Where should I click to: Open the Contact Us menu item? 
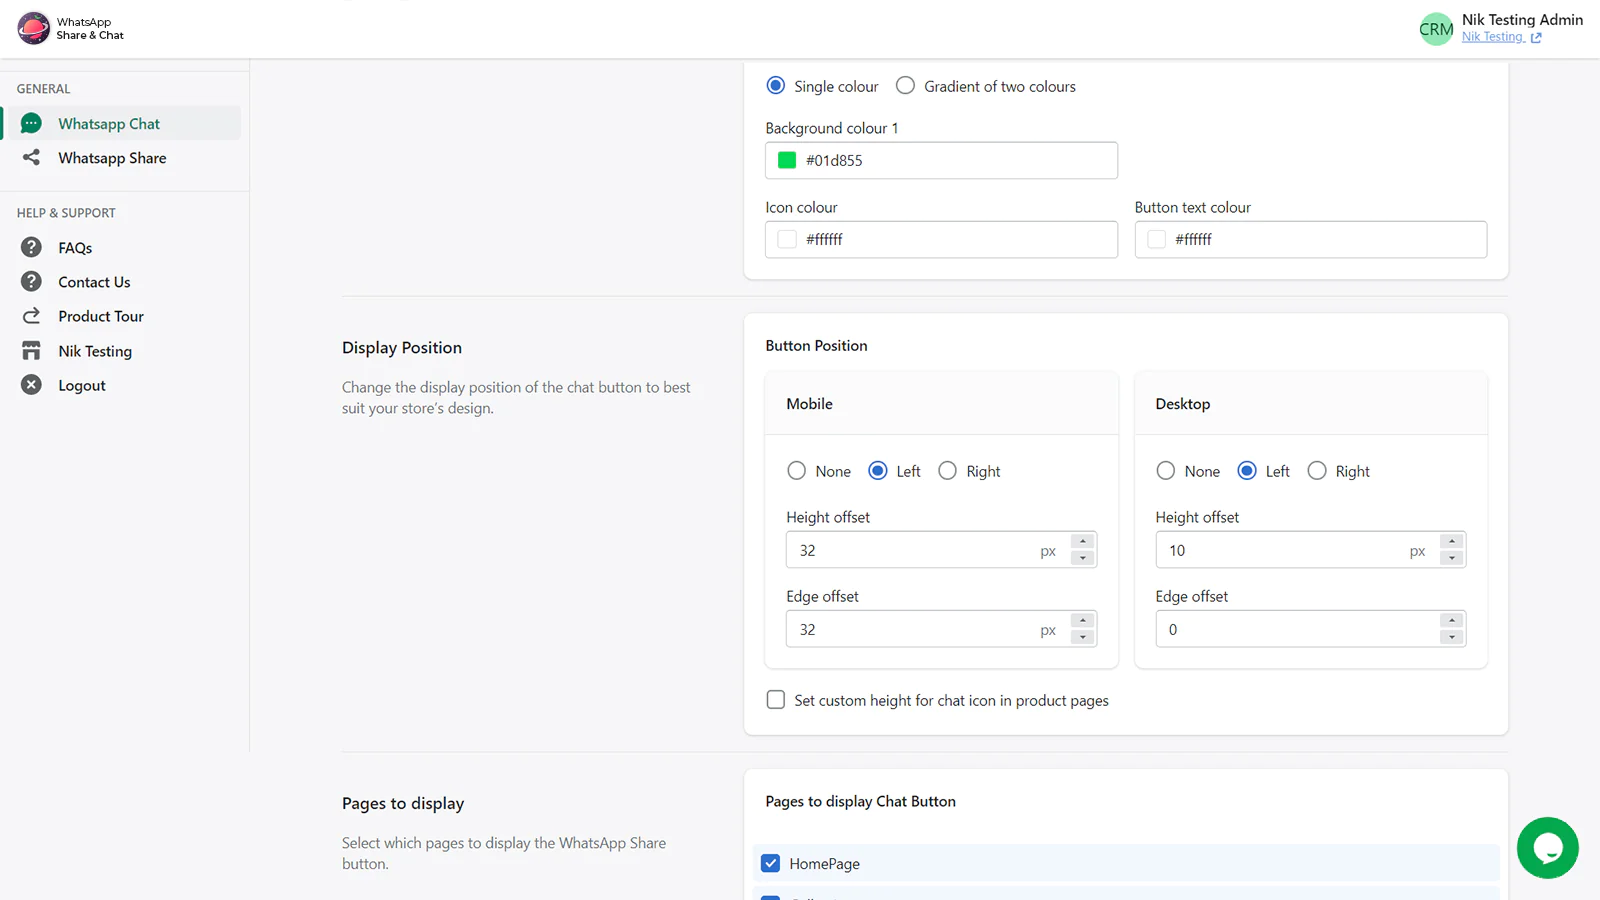94,282
